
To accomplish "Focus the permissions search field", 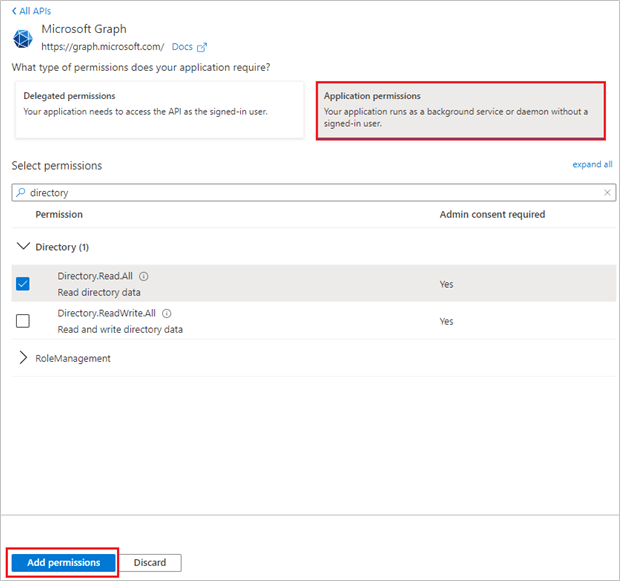I will (314, 193).
